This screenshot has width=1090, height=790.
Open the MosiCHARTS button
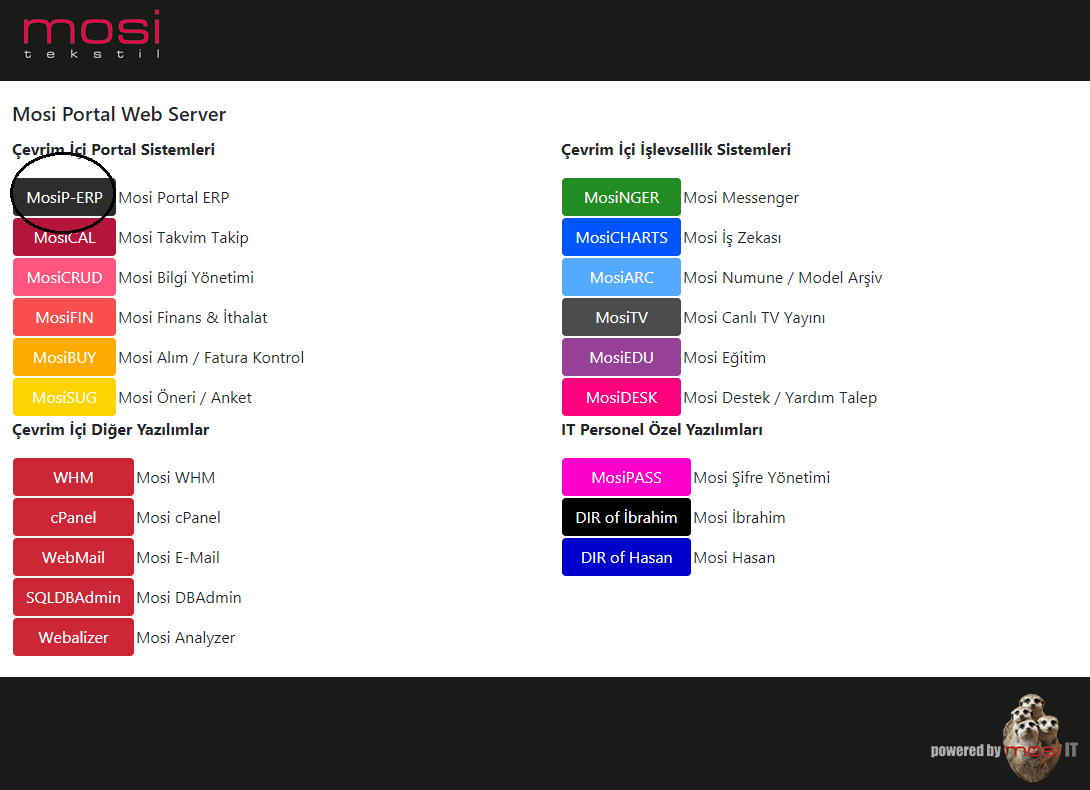point(621,238)
